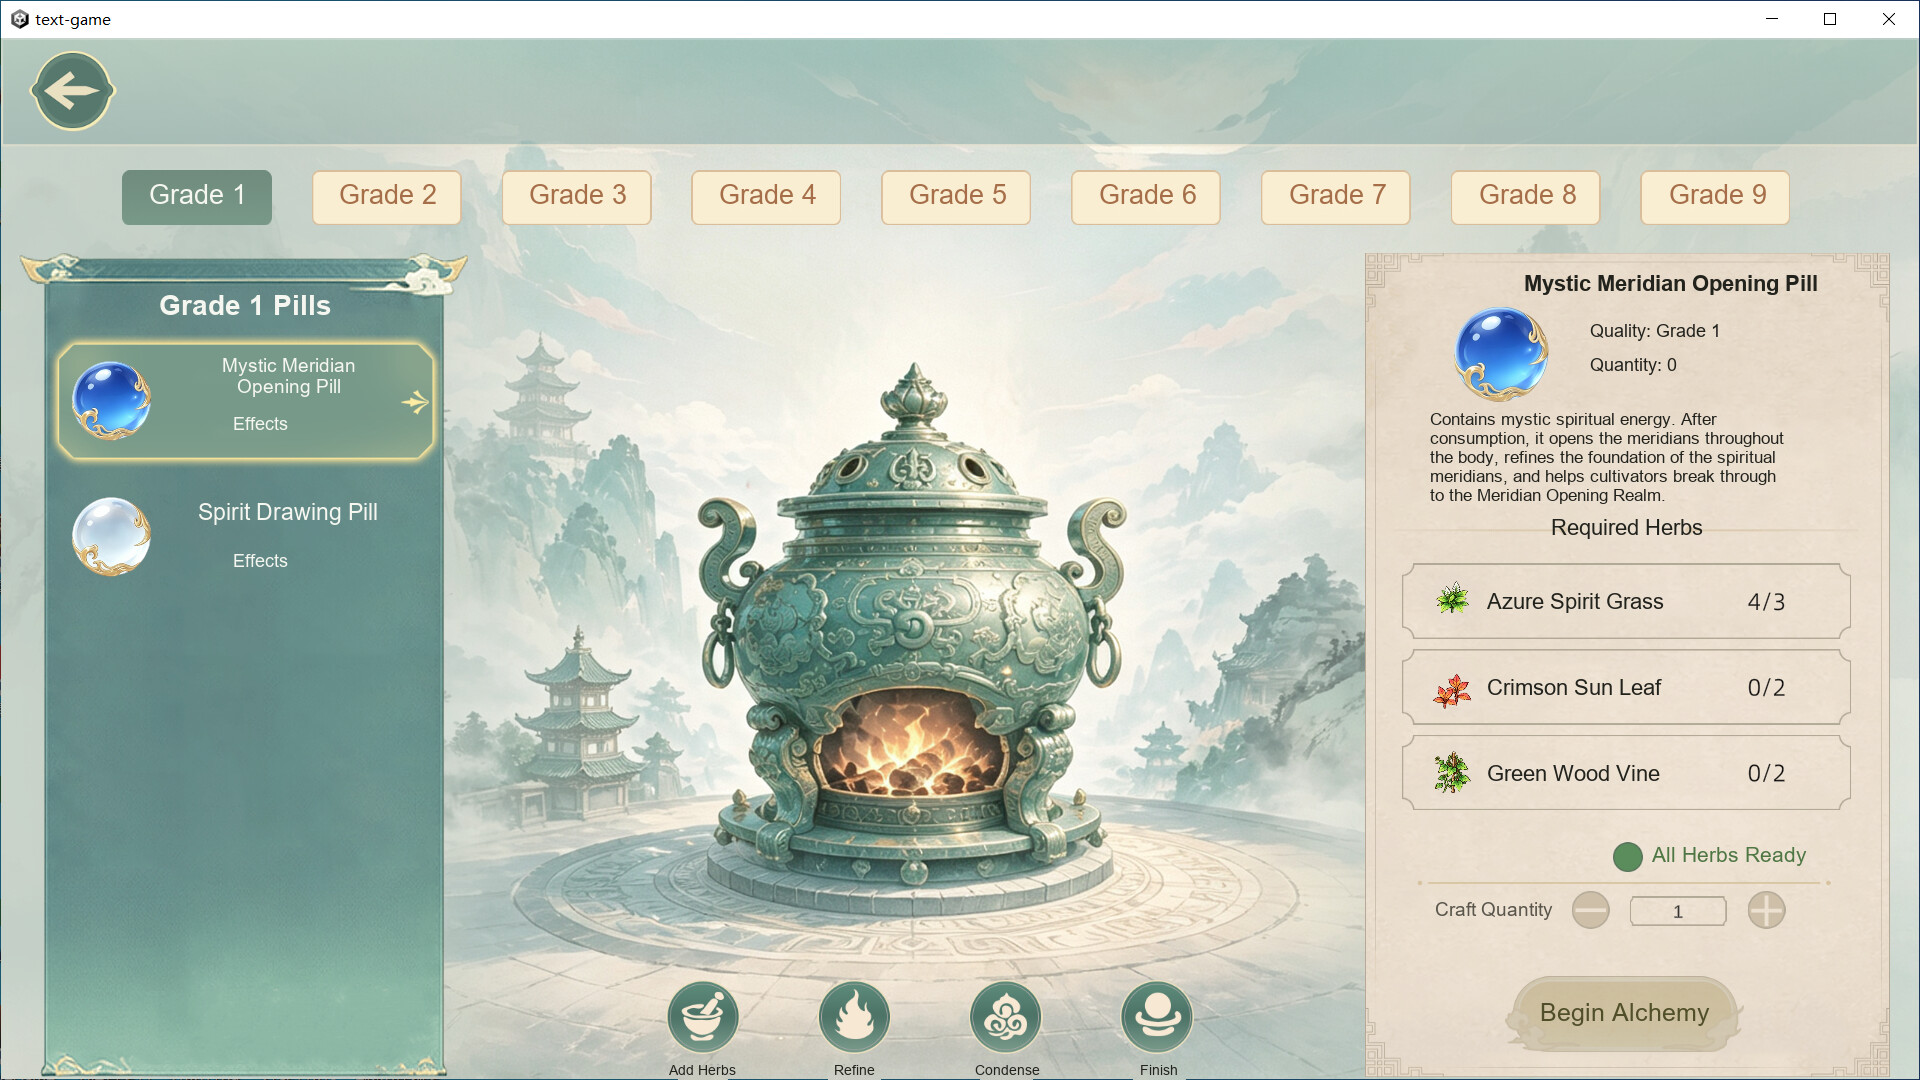1920x1080 pixels.
Task: Click the text-game app icon in title bar
Action: pyautogui.click(x=19, y=19)
